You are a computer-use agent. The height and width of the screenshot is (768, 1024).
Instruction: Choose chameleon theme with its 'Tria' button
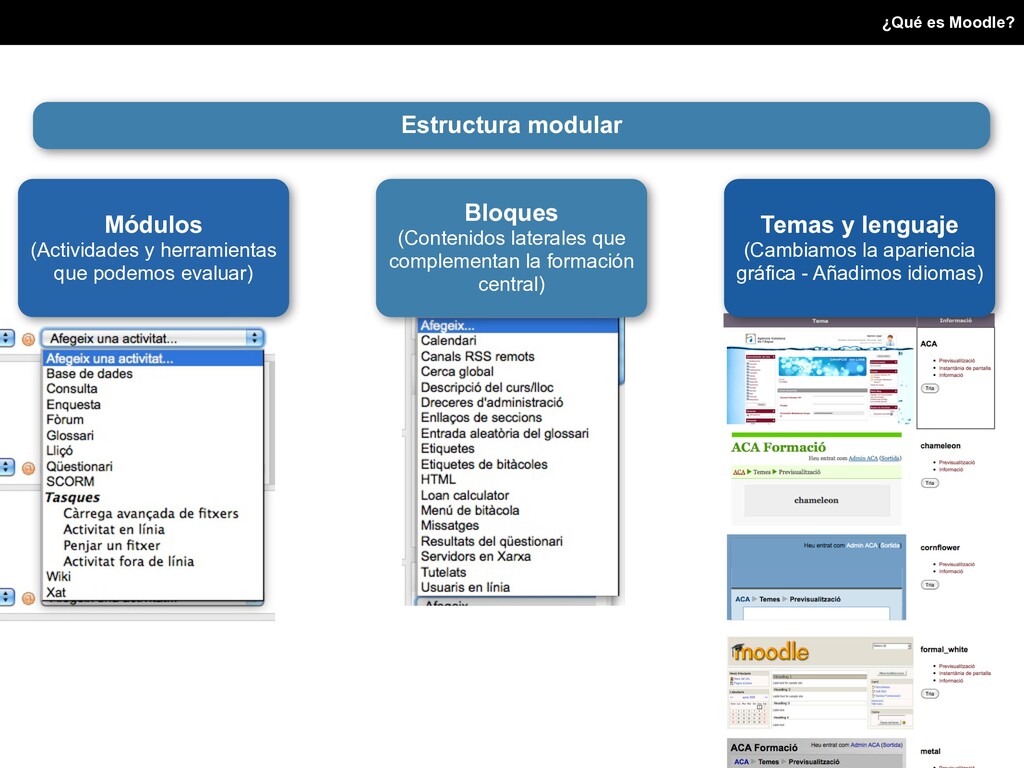pyautogui.click(x=929, y=483)
